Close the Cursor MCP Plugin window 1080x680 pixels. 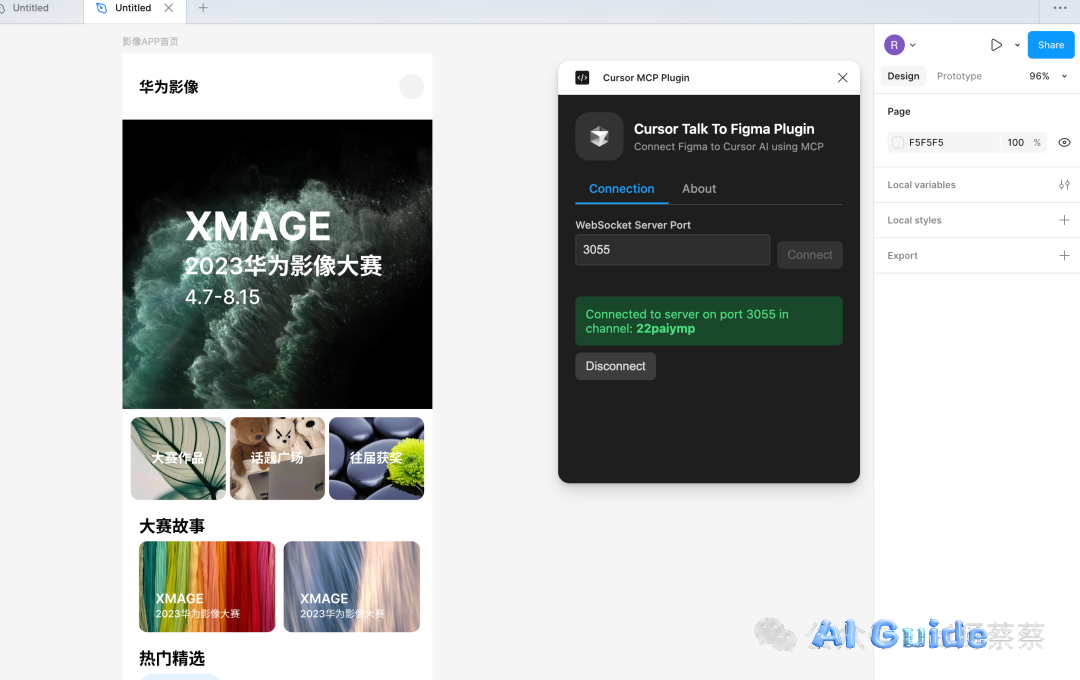coord(842,78)
